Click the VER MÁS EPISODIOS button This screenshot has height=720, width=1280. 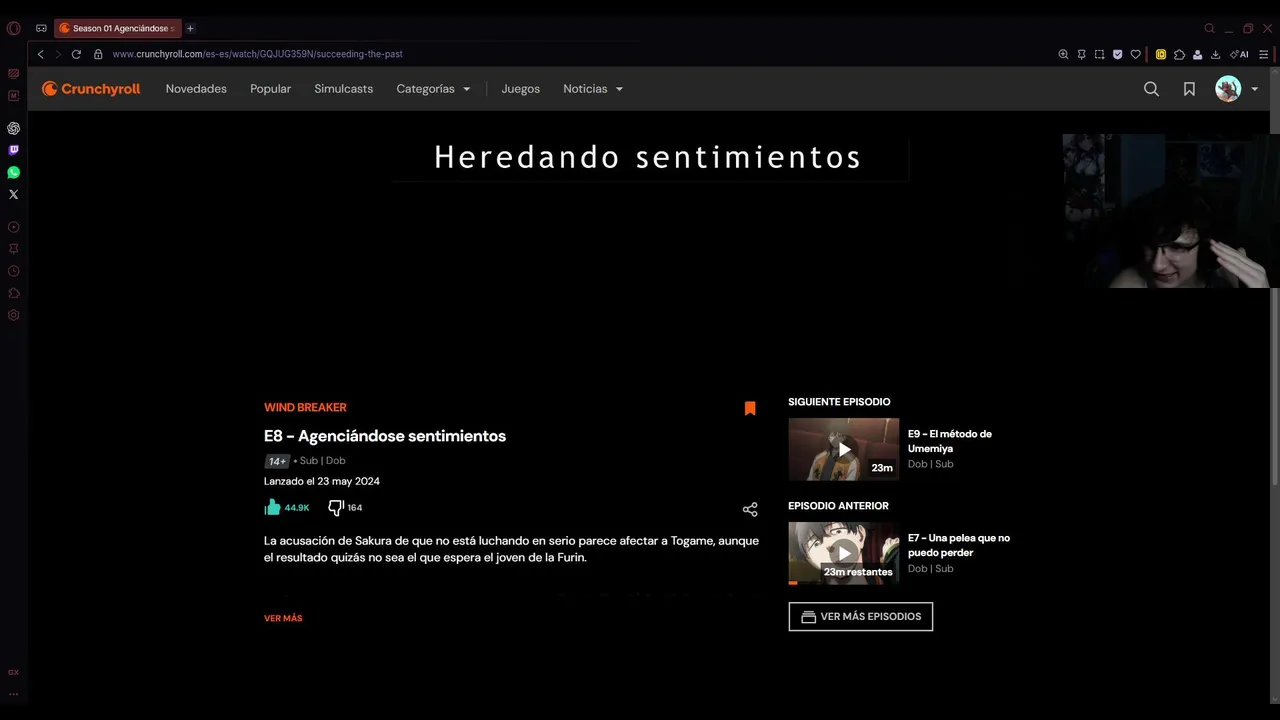[x=861, y=617]
